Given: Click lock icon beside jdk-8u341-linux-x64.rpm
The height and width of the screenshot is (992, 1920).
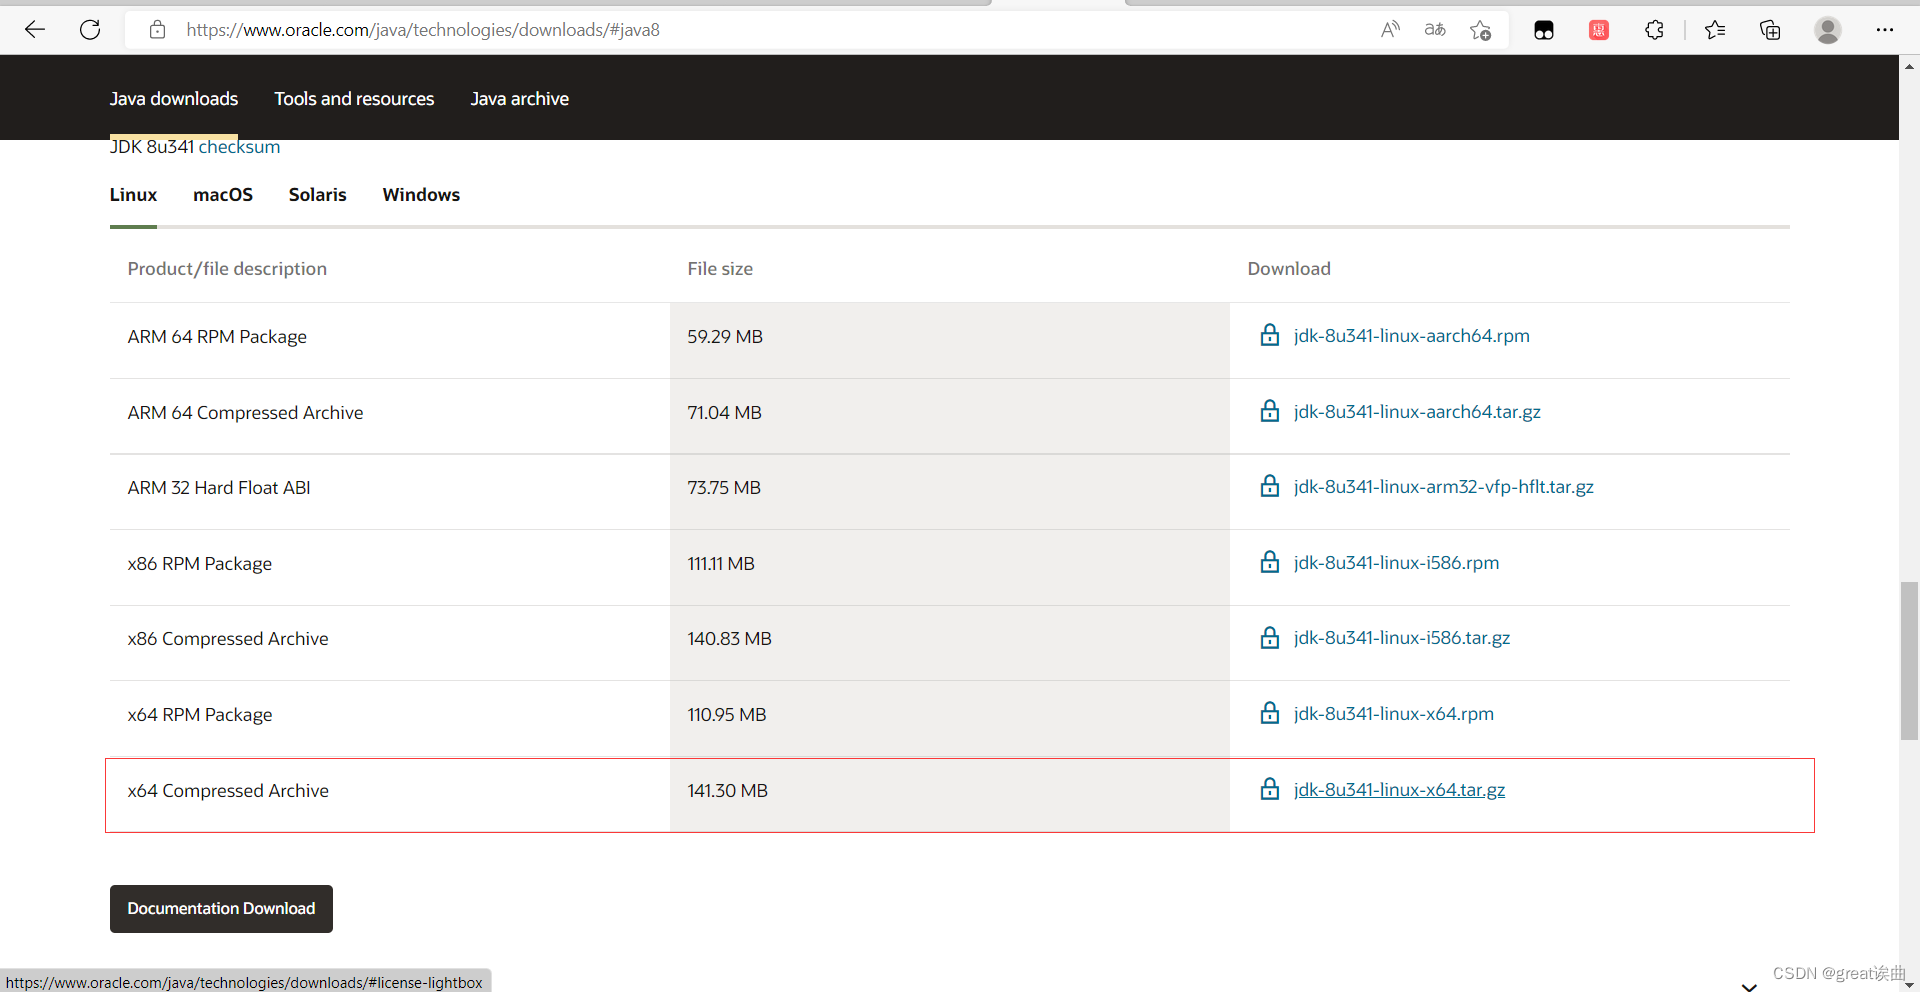Looking at the screenshot, I should click(1270, 713).
